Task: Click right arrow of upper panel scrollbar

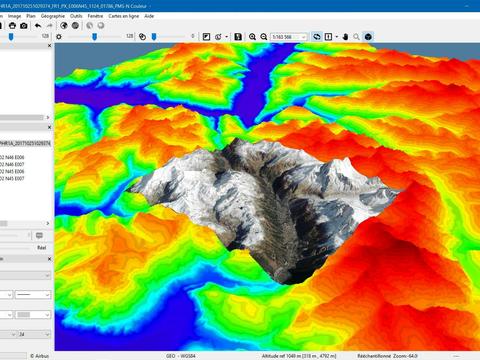Action: (x=48, y=117)
